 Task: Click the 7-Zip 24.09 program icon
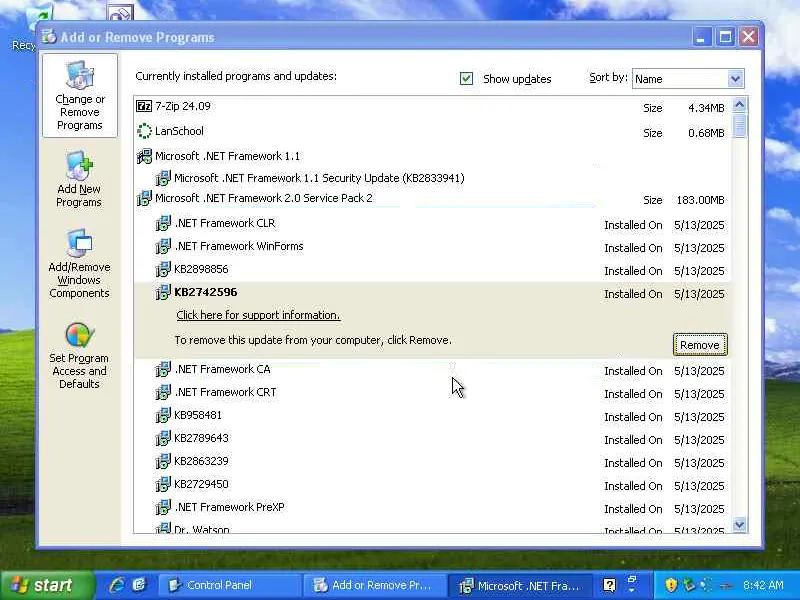pyautogui.click(x=144, y=106)
